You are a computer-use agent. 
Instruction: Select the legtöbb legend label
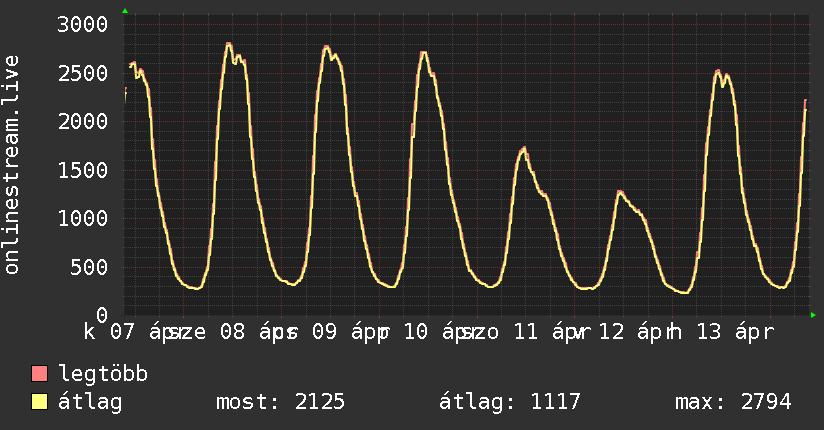point(103,375)
